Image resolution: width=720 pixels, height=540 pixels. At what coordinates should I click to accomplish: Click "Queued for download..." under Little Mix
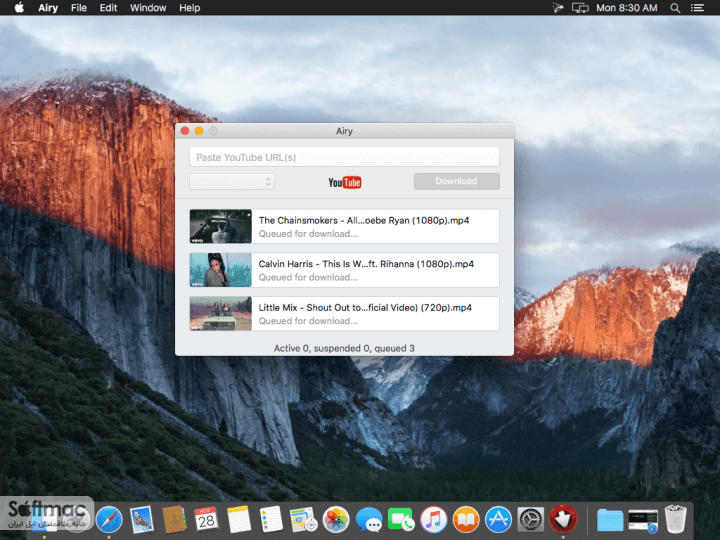308,321
